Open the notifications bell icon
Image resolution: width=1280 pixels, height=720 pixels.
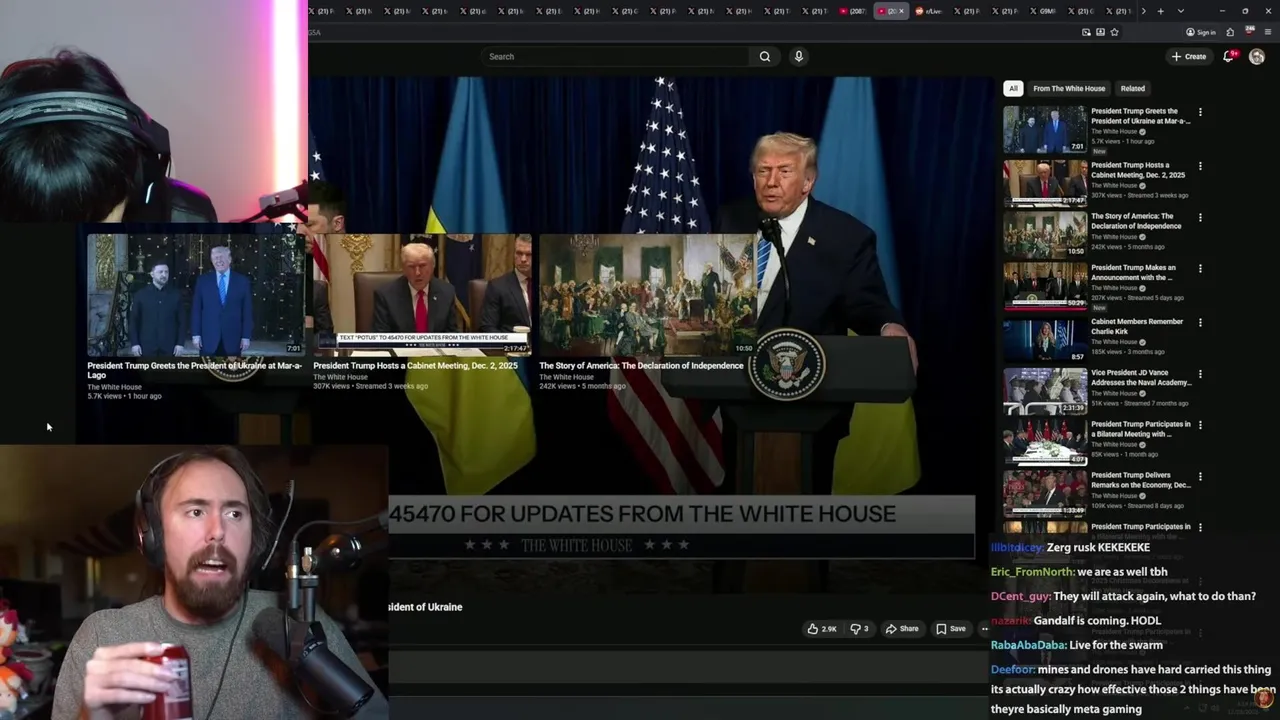tap(1228, 57)
